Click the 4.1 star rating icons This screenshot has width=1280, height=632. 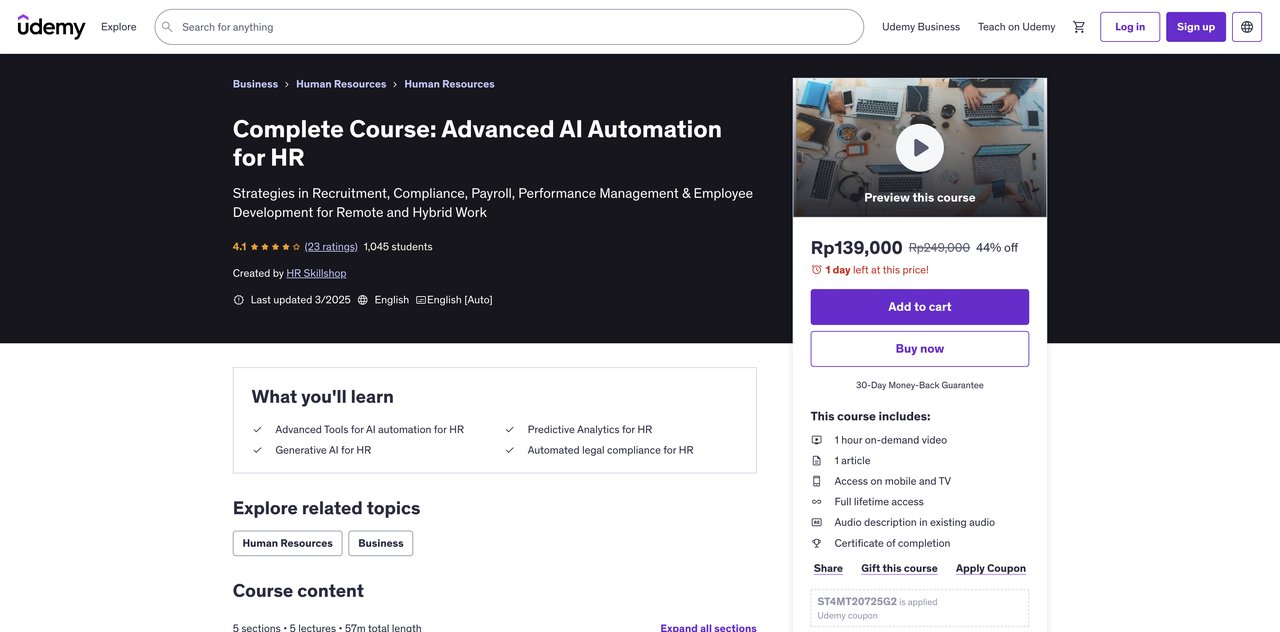(275, 247)
